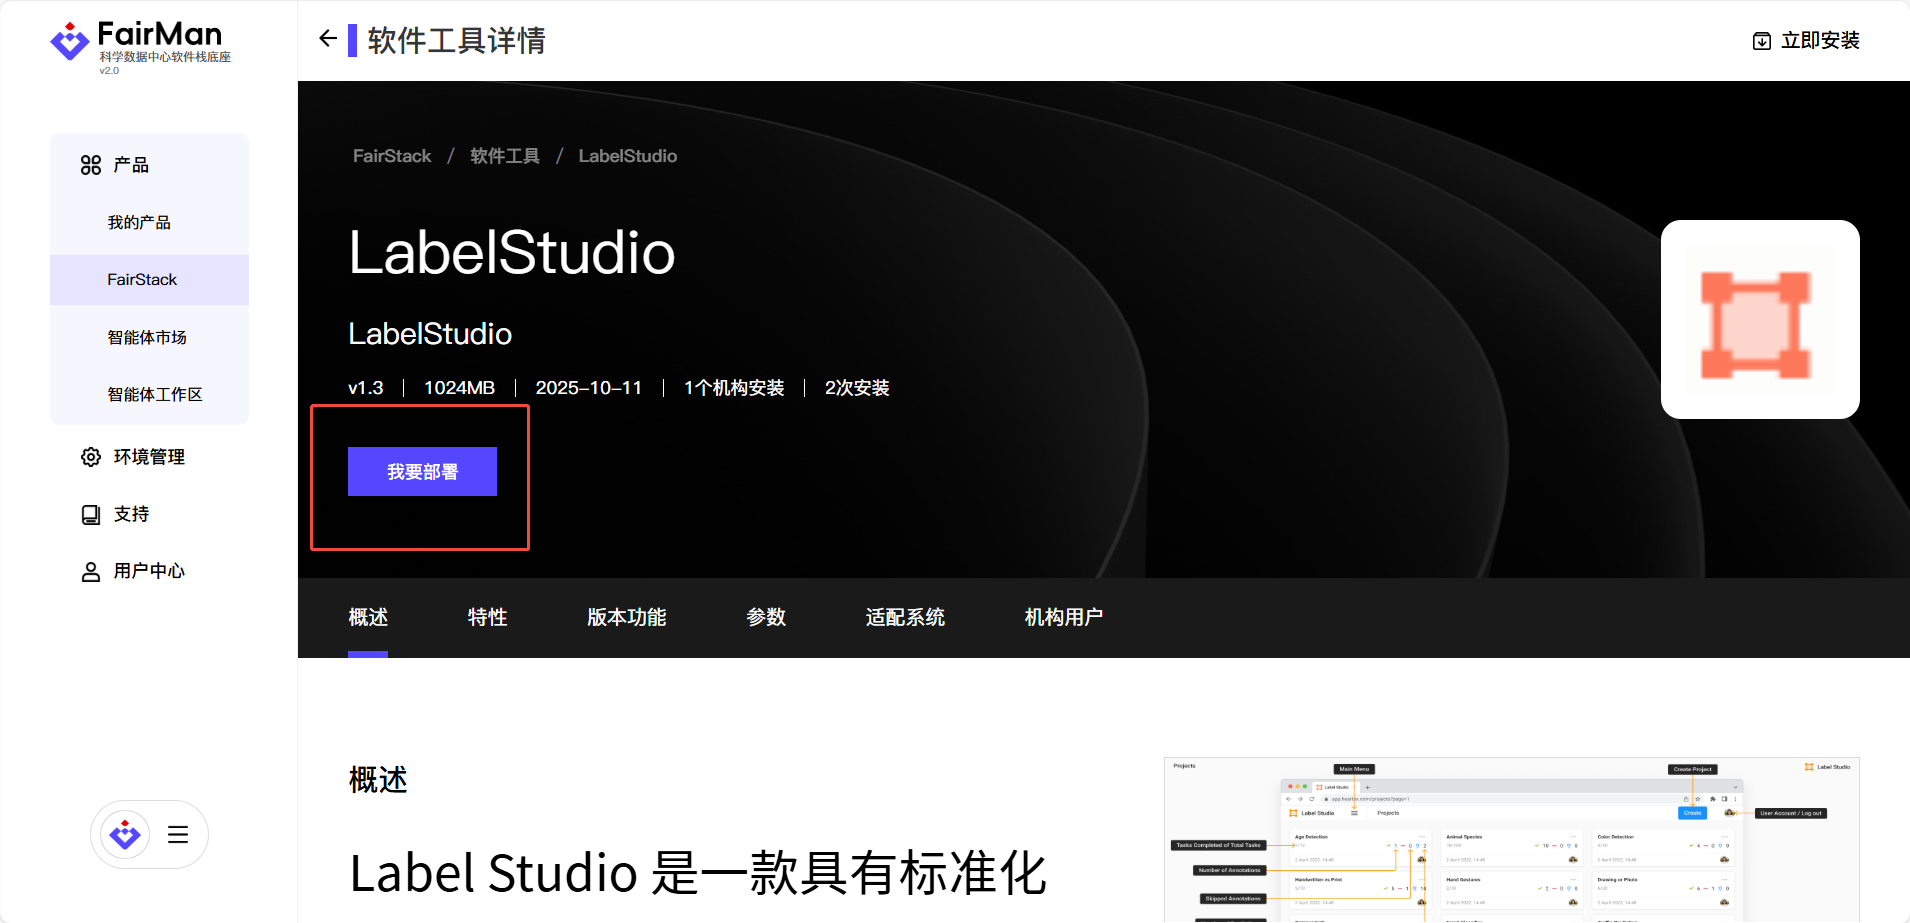Collapse the 产品 section in sidebar
The width and height of the screenshot is (1910, 923).
pos(130,165)
